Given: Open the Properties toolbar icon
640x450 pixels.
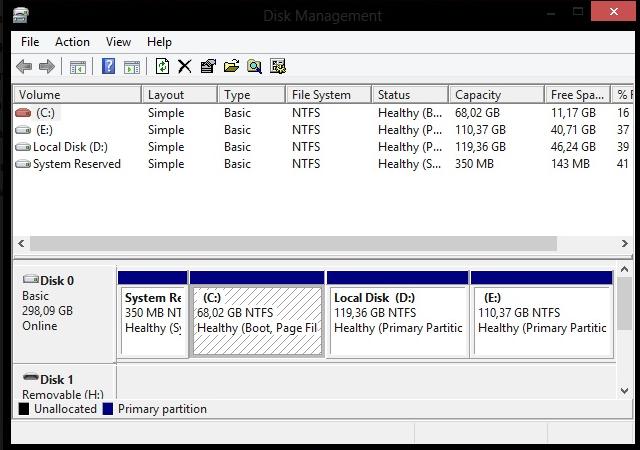Looking at the screenshot, I should click(x=208, y=66).
